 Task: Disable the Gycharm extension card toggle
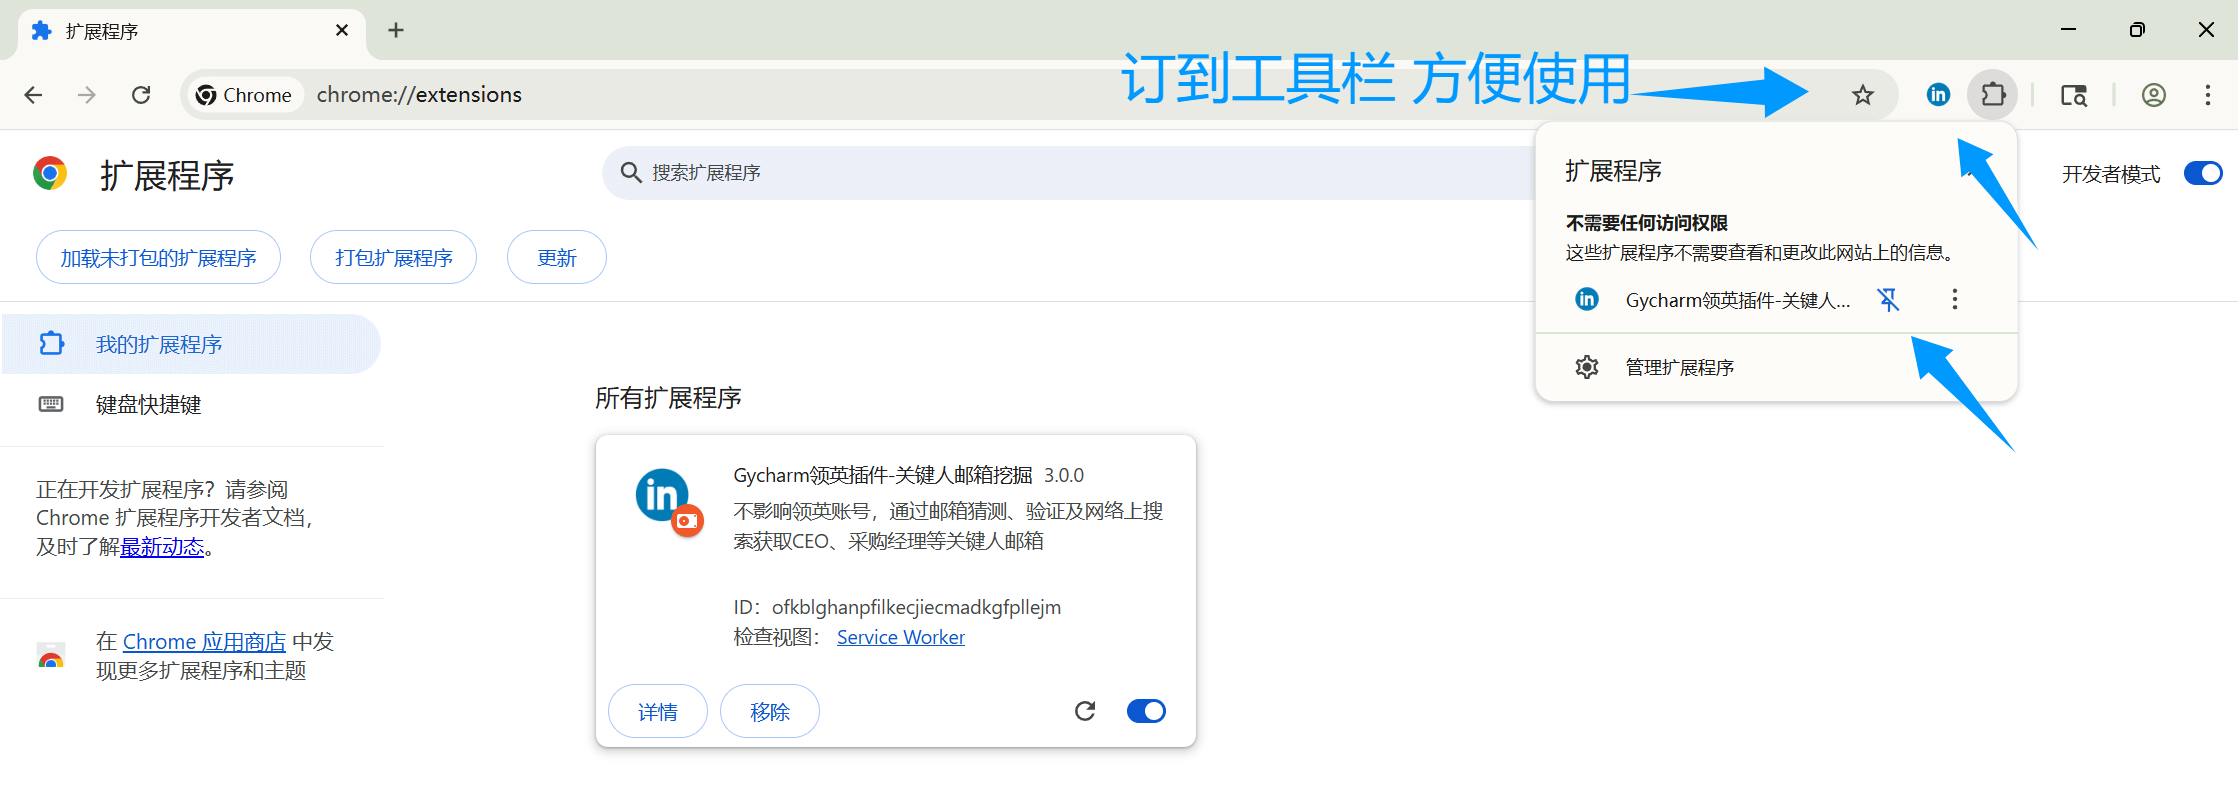[x=1146, y=711]
